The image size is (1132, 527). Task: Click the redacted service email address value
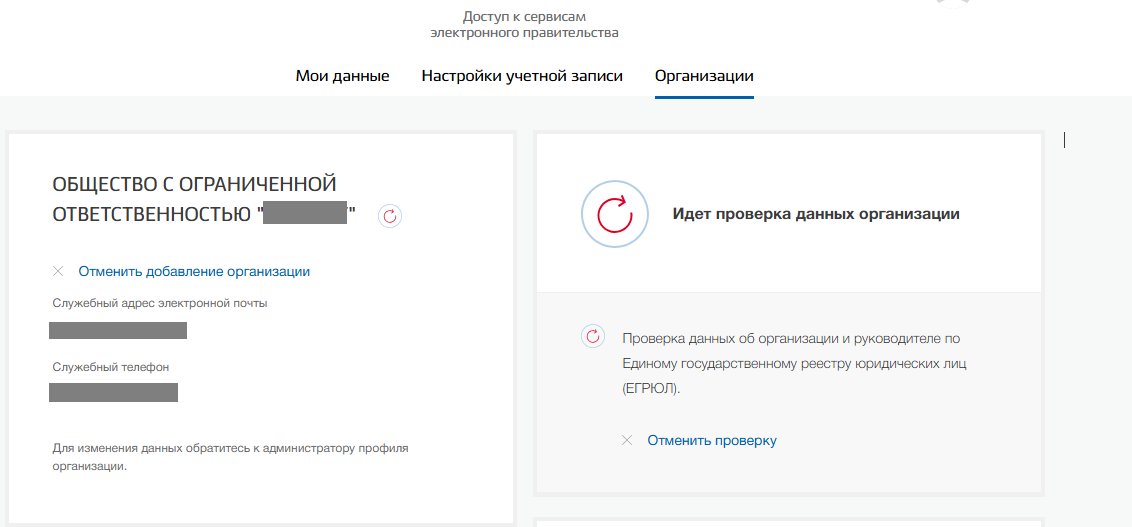point(118,331)
